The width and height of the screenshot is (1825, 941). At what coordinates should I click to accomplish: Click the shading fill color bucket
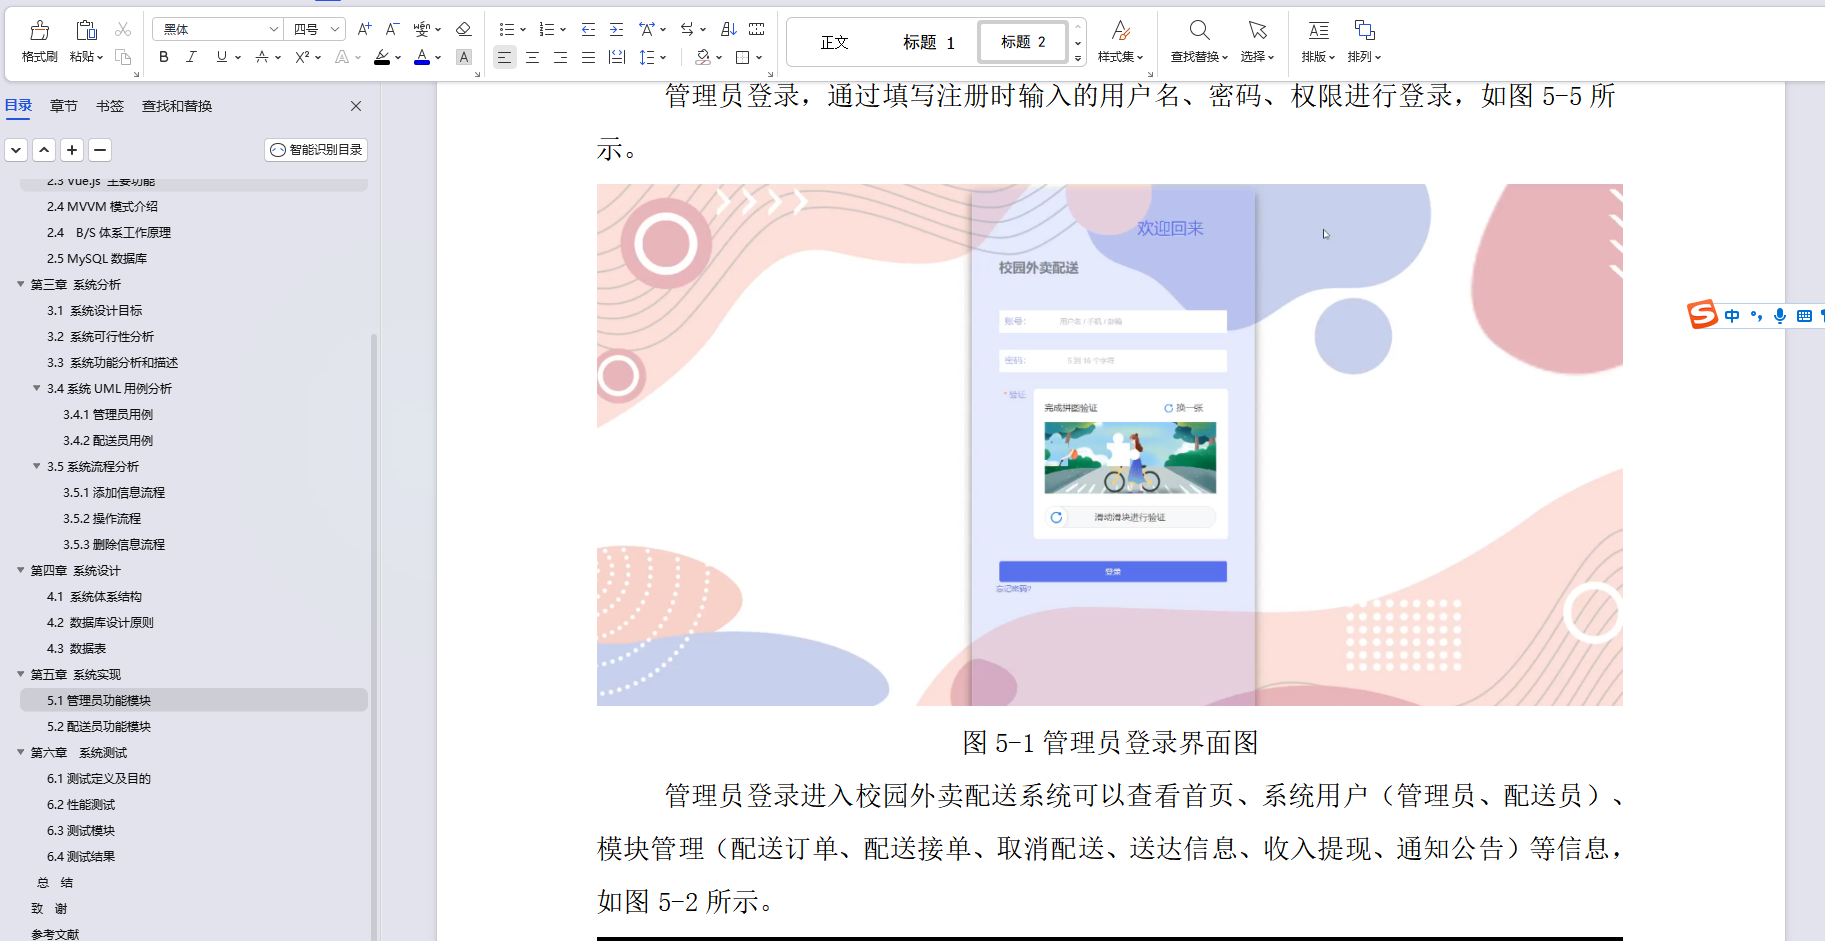(x=703, y=57)
